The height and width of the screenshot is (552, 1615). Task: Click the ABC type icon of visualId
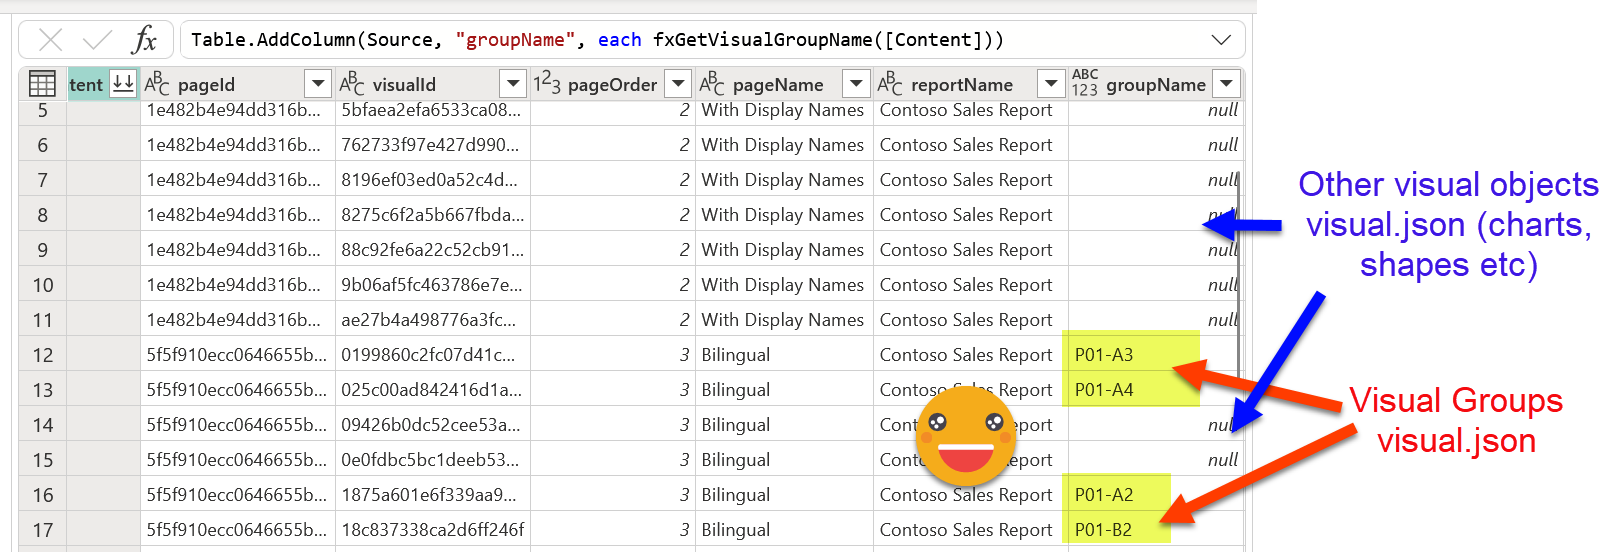(x=352, y=84)
